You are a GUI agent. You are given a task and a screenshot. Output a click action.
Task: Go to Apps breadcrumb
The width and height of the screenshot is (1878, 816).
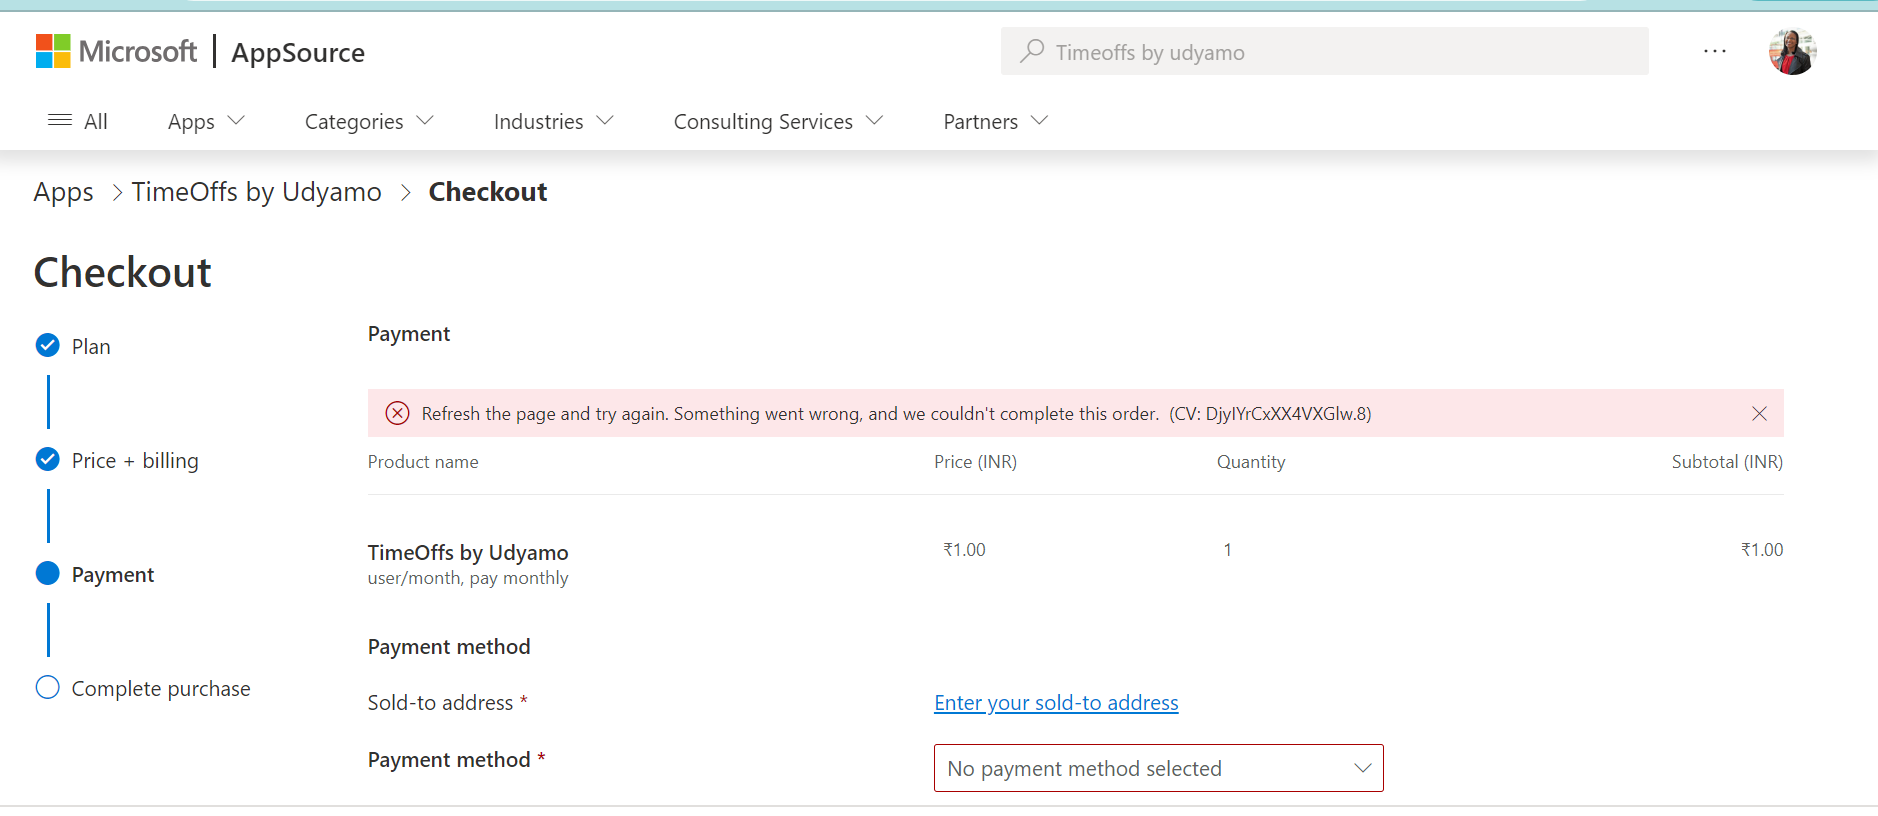pos(63,192)
